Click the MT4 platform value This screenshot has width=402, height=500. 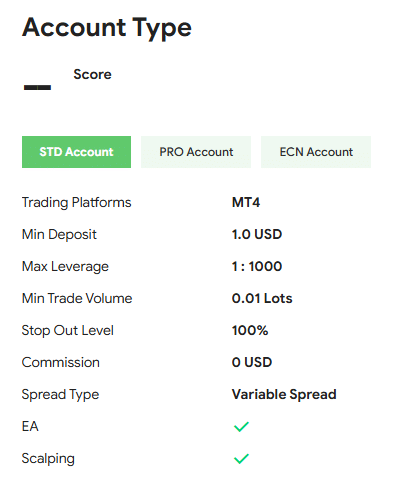coord(246,202)
